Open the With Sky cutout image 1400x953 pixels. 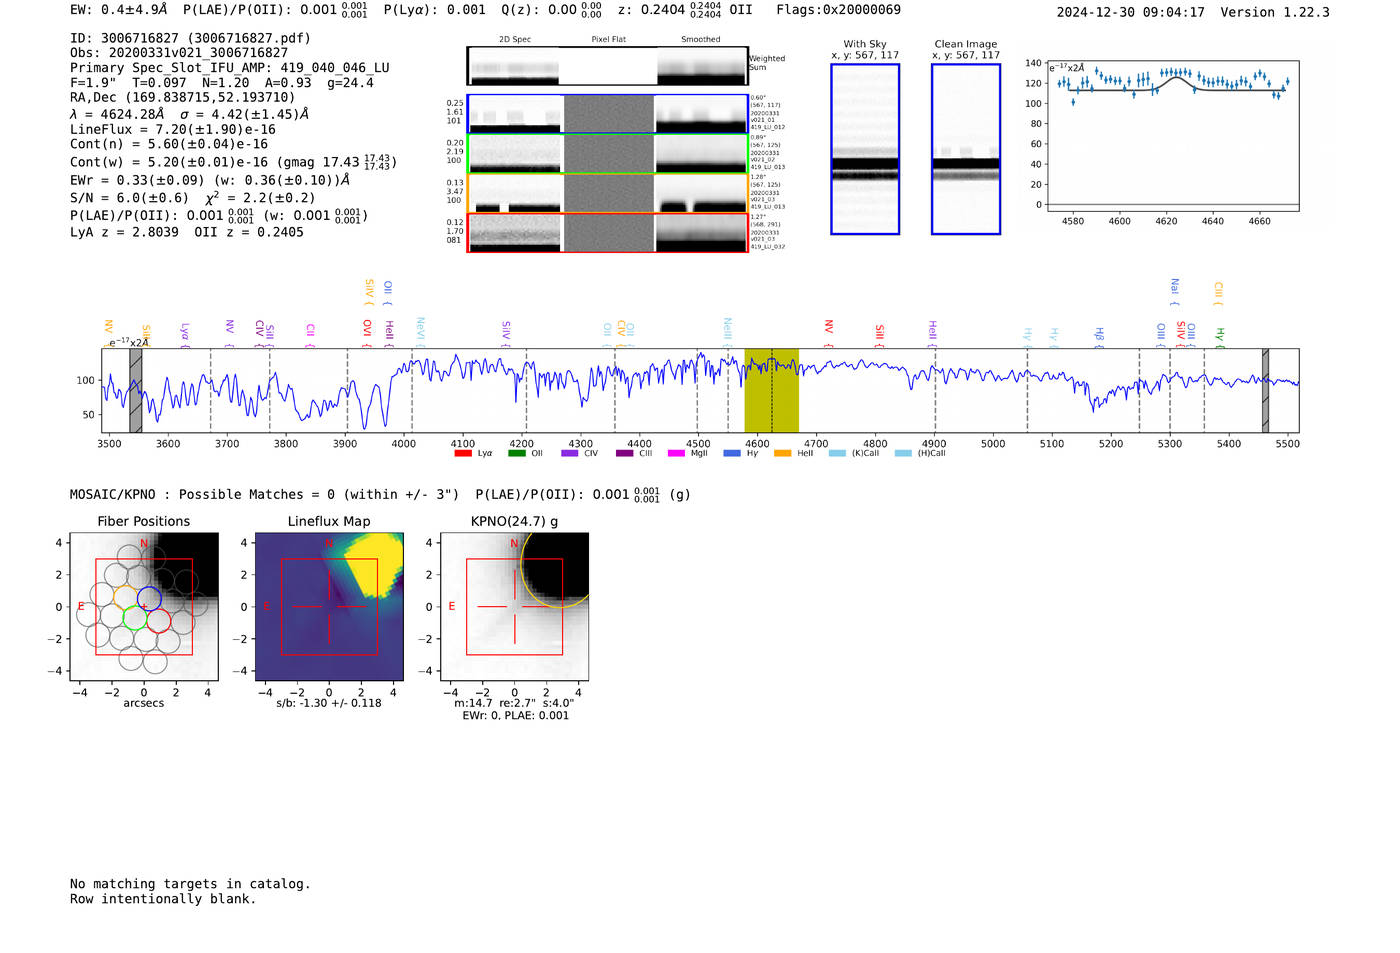pyautogui.click(x=865, y=149)
